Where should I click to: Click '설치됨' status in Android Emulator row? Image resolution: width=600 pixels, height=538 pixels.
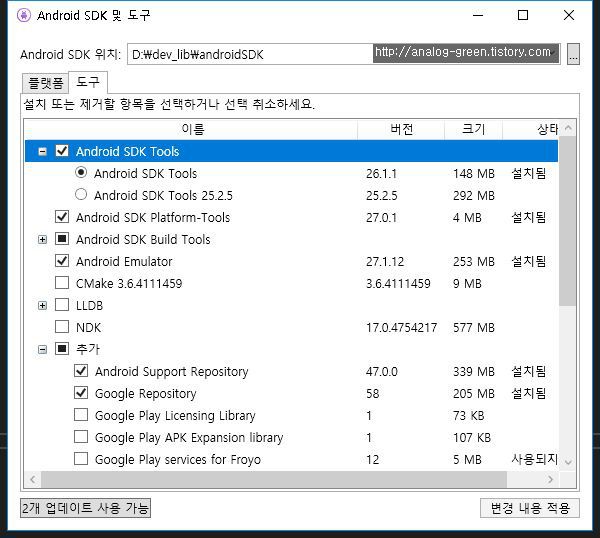coord(528,261)
